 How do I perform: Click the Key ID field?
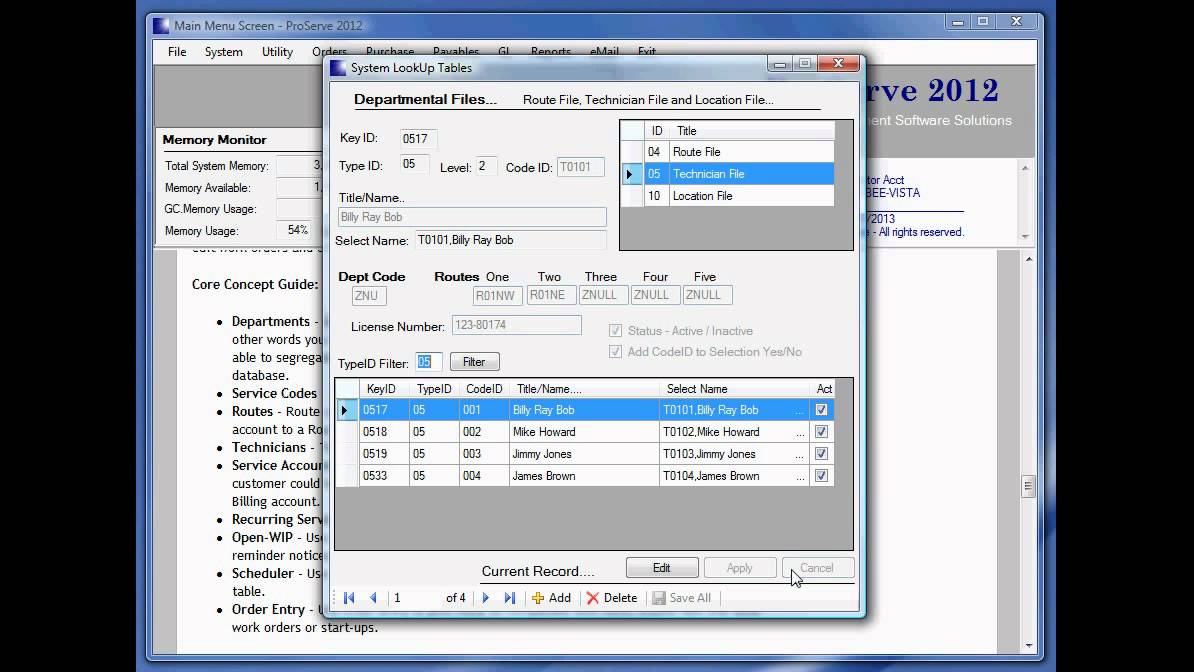click(419, 139)
